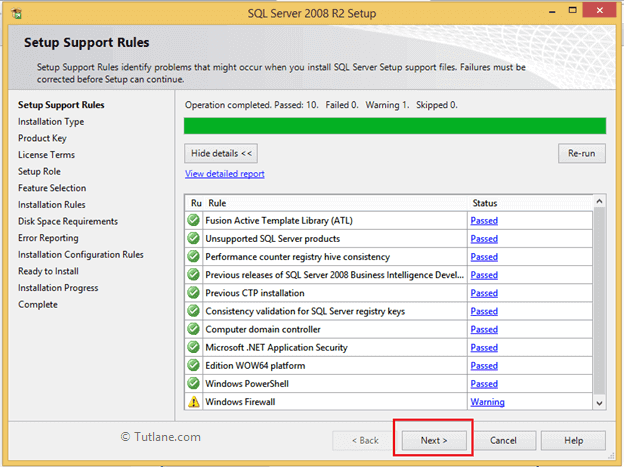The width and height of the screenshot is (624, 467).
Task: Click scroll up arrow of rules list
Action: pyautogui.click(x=599, y=202)
